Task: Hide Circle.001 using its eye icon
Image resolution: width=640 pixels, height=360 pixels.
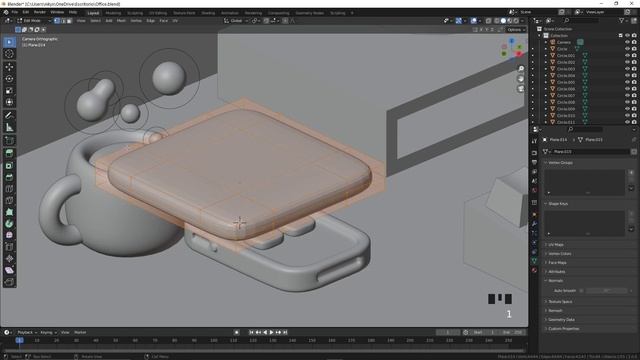Action: coord(627,56)
